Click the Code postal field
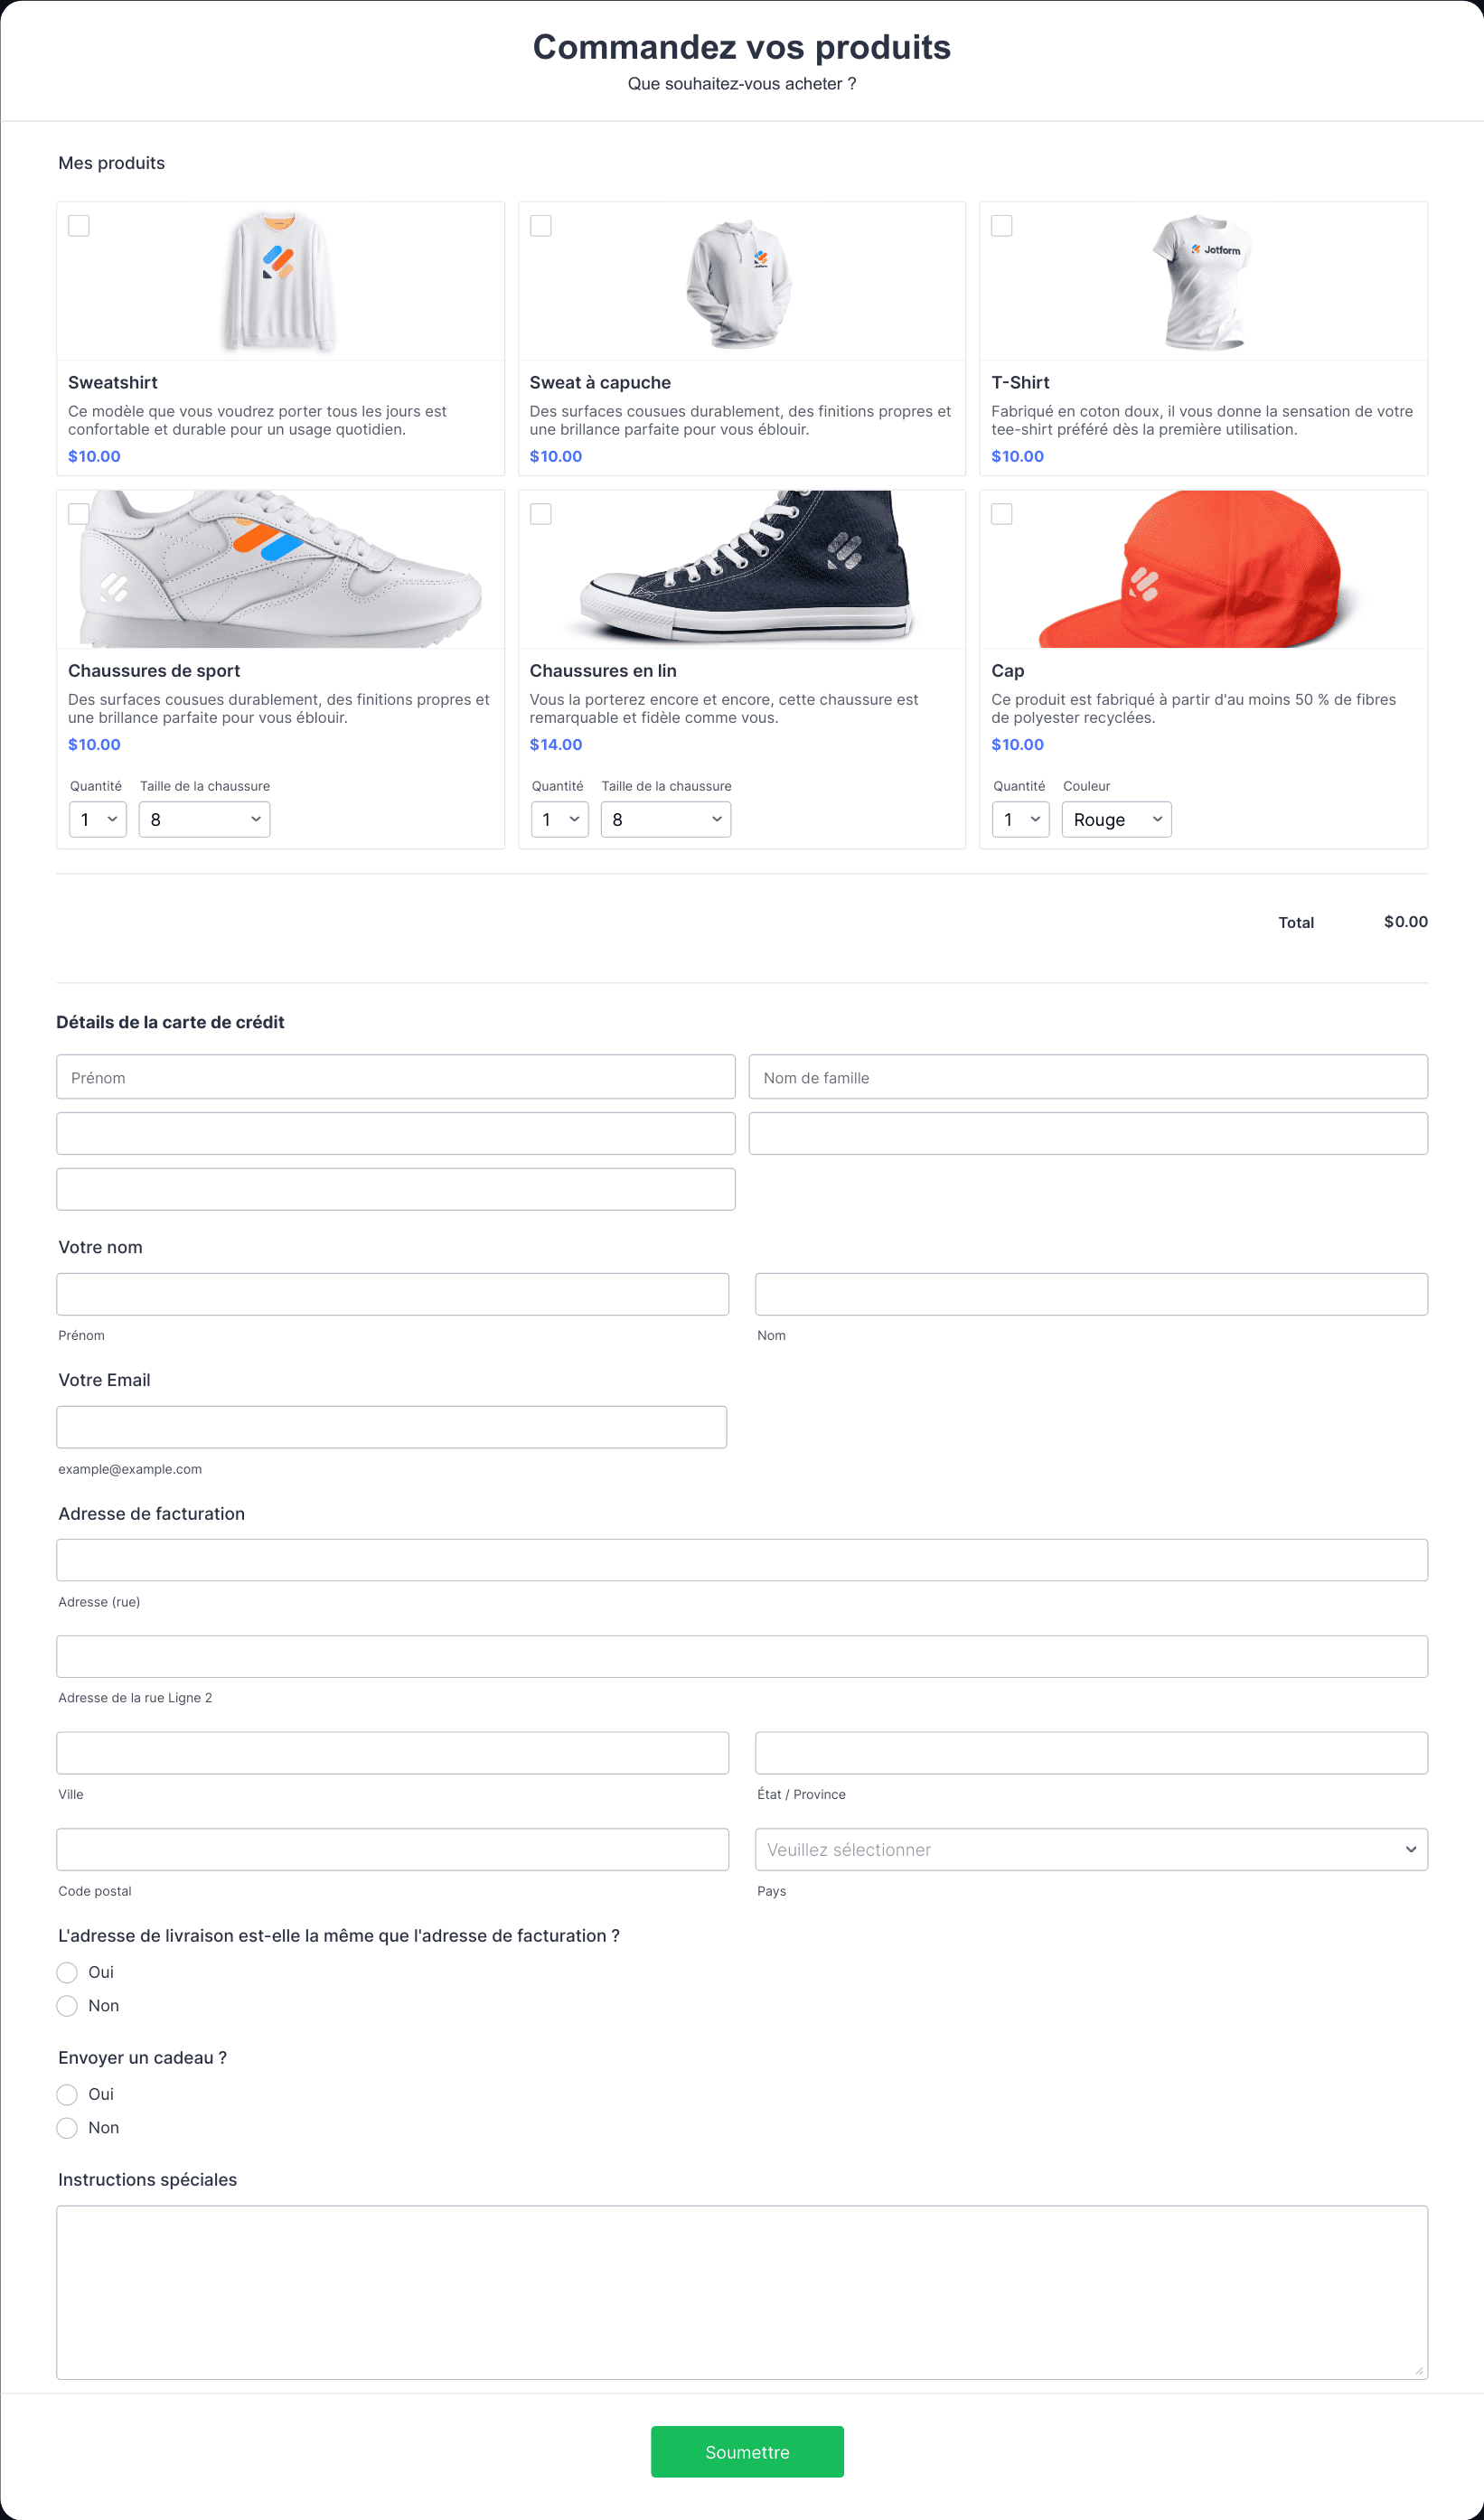This screenshot has height=2520, width=1484. coord(393,1850)
